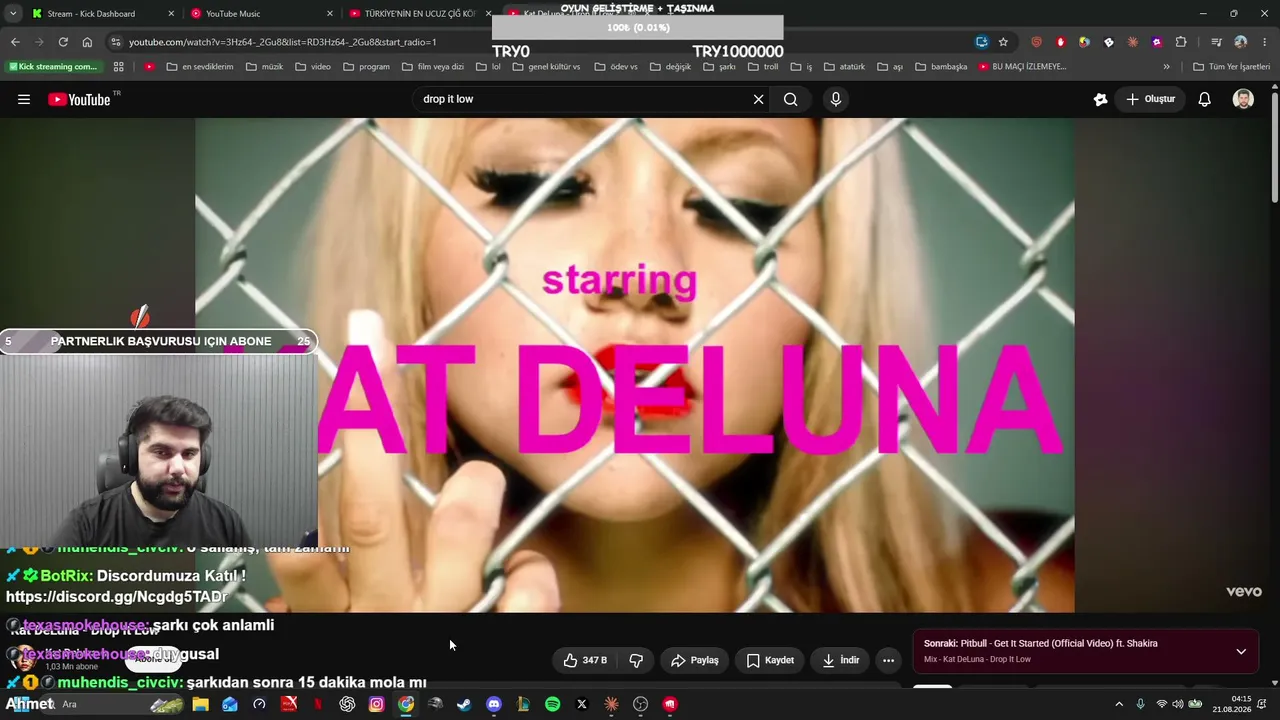Switch to Chrome on the taskbar
The image size is (1280, 720).
(406, 704)
